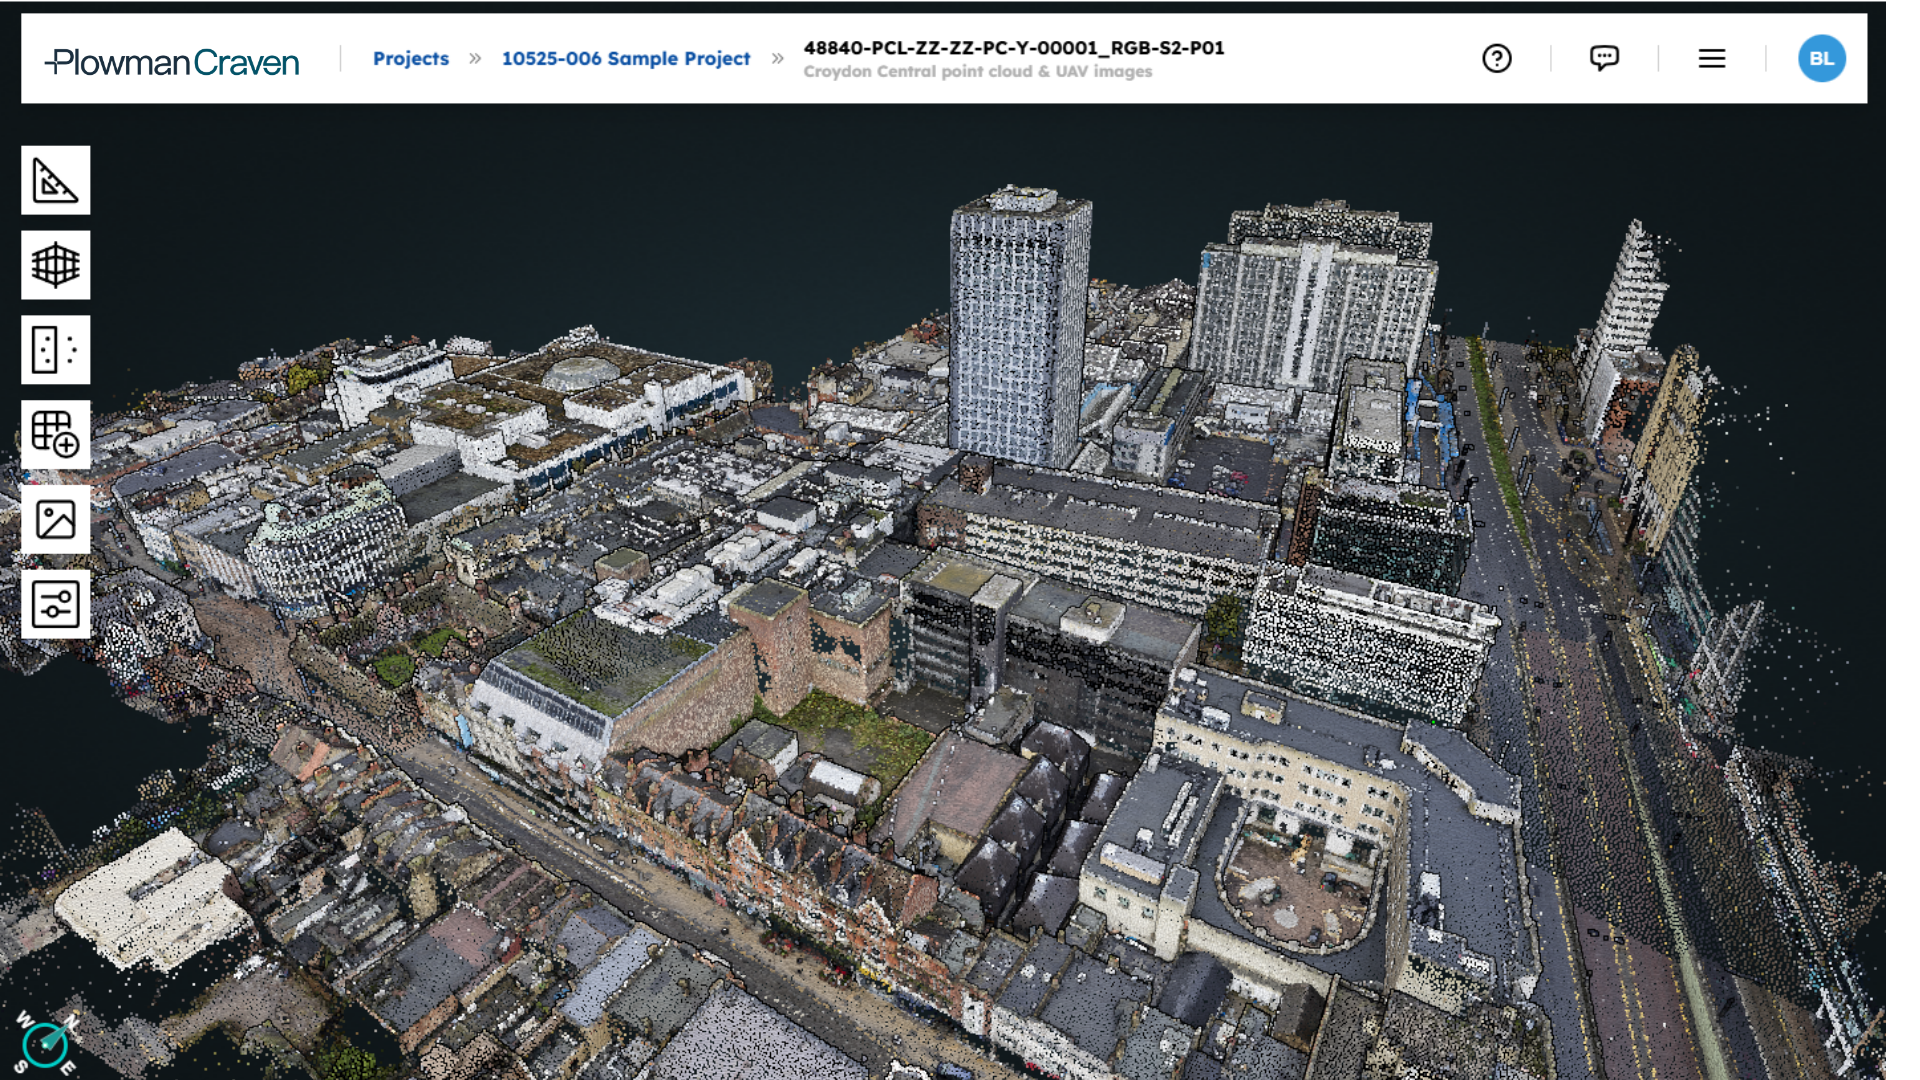Image resolution: width=1920 pixels, height=1080 pixels.
Task: Click chevron separator after Sample Project breadcrumb
Action: (777, 58)
